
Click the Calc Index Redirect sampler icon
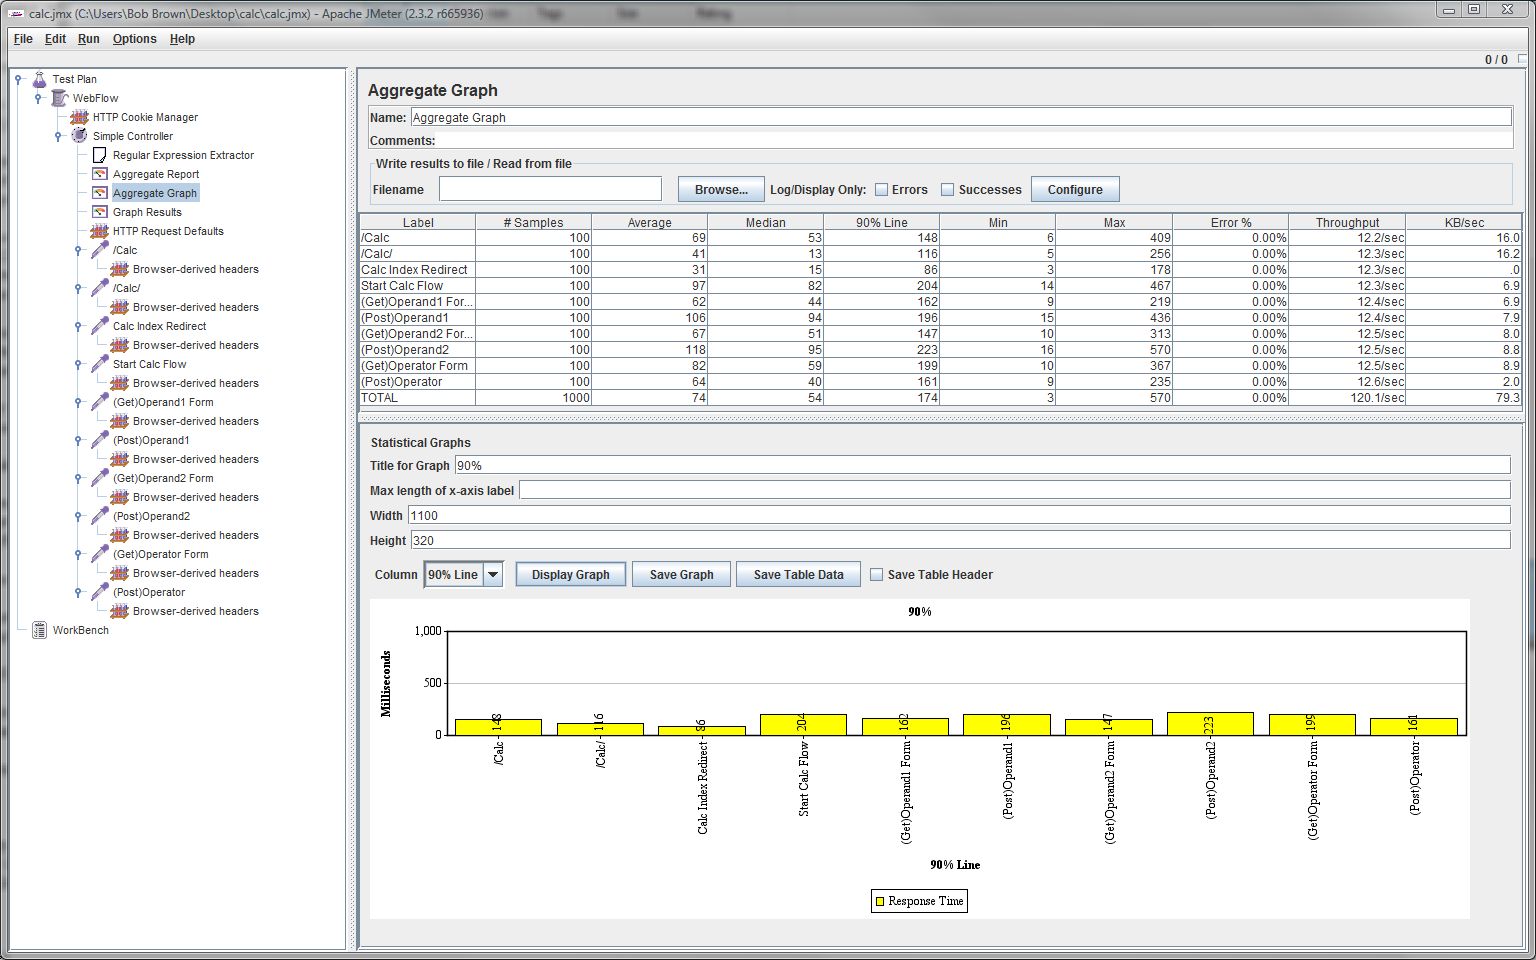[100, 326]
